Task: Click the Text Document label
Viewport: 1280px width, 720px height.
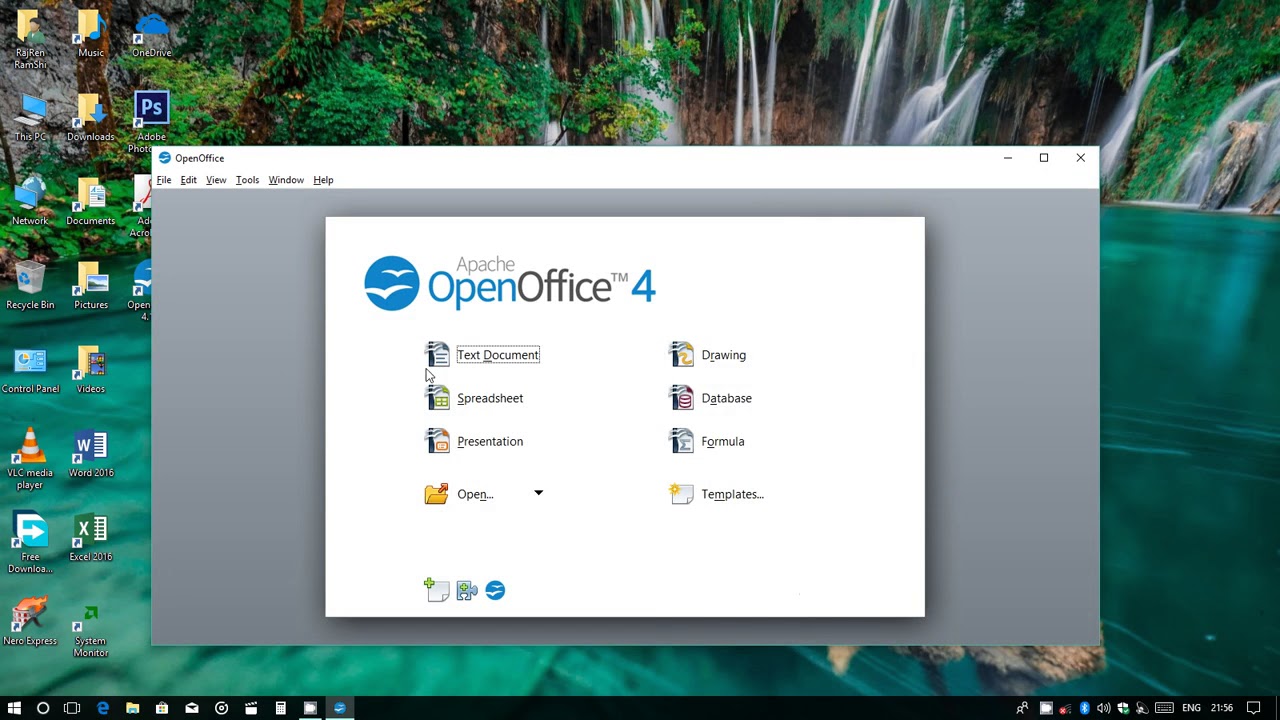Action: 498,355
